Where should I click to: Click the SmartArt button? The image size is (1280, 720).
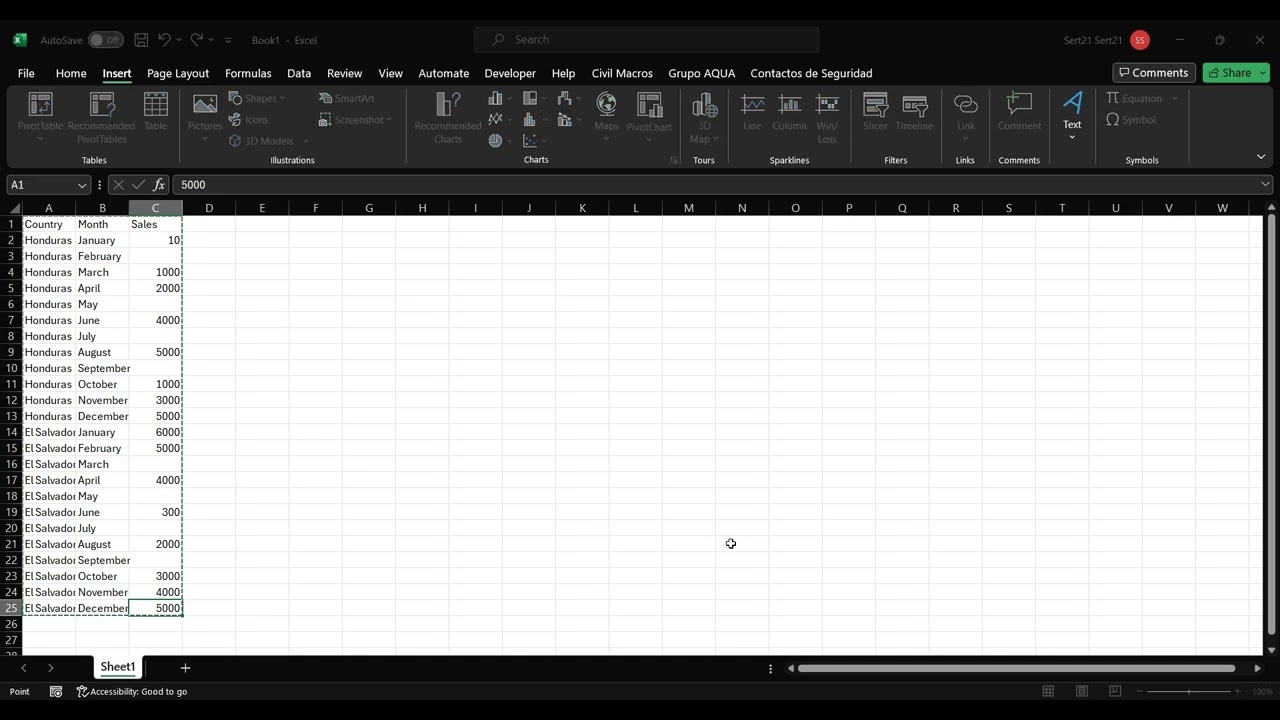(x=347, y=98)
